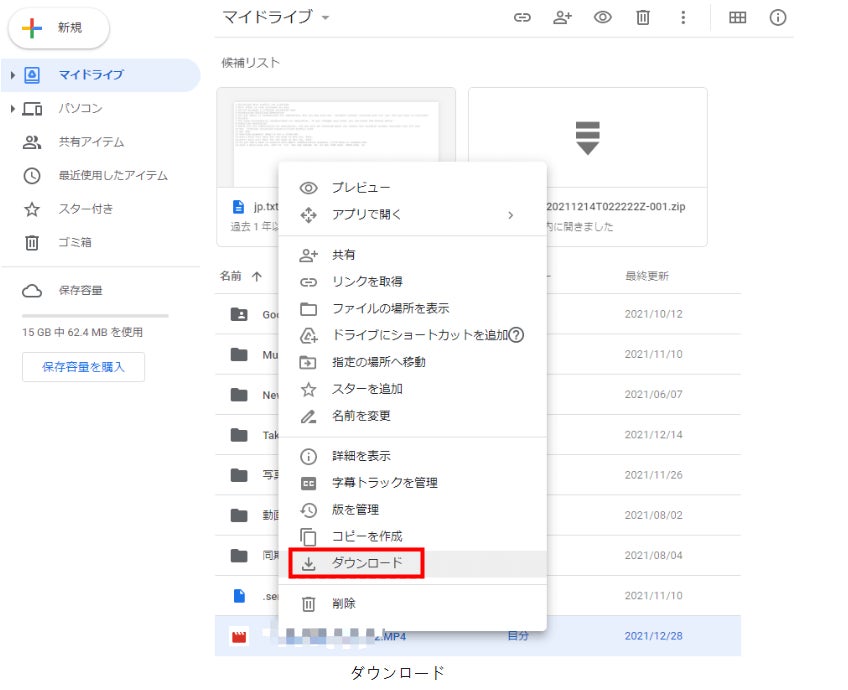
Task: Open the three-dot more actions menu
Action: coord(683,18)
